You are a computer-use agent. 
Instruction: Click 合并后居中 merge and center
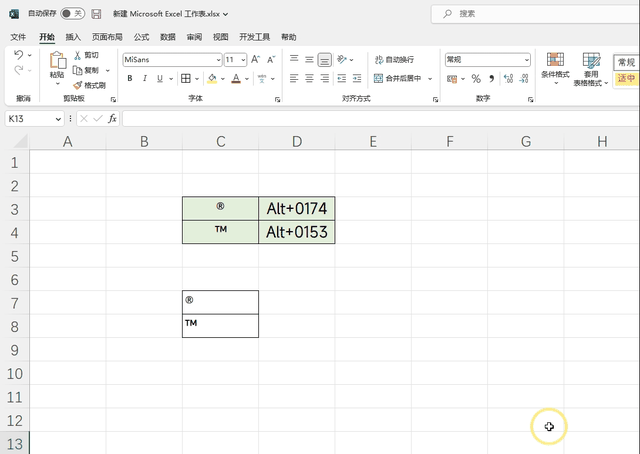pos(398,78)
